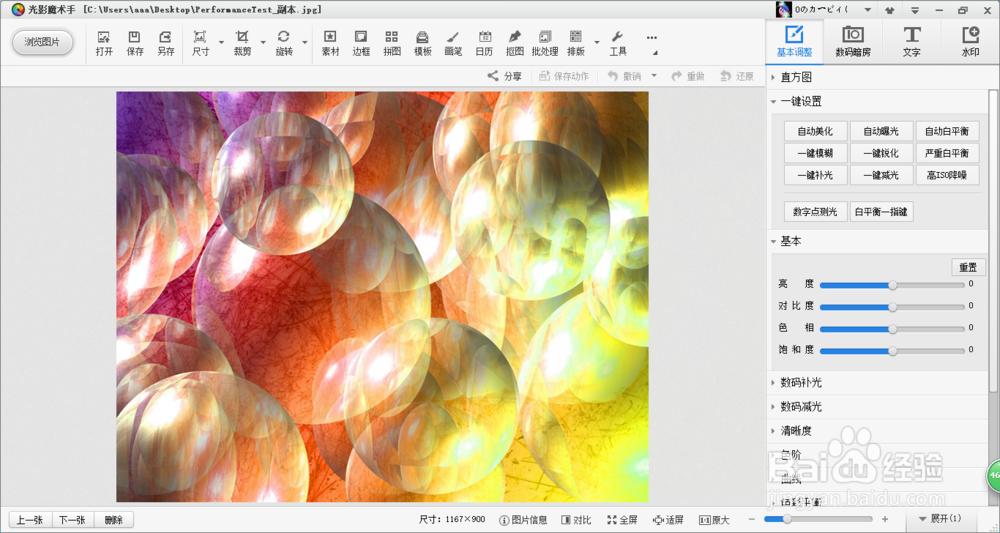Click the 删除 (delete) button

(x=114, y=520)
